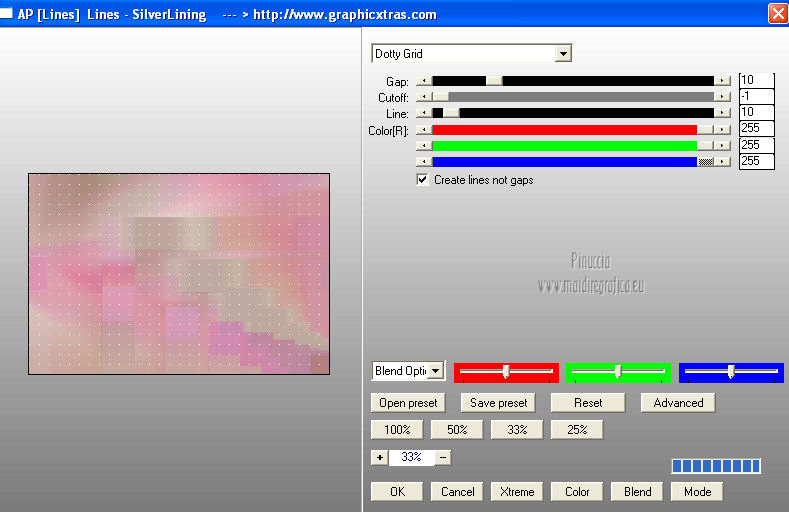This screenshot has height=512, width=789.
Task: Click the red Color slider right arrow
Action: [x=723, y=130]
